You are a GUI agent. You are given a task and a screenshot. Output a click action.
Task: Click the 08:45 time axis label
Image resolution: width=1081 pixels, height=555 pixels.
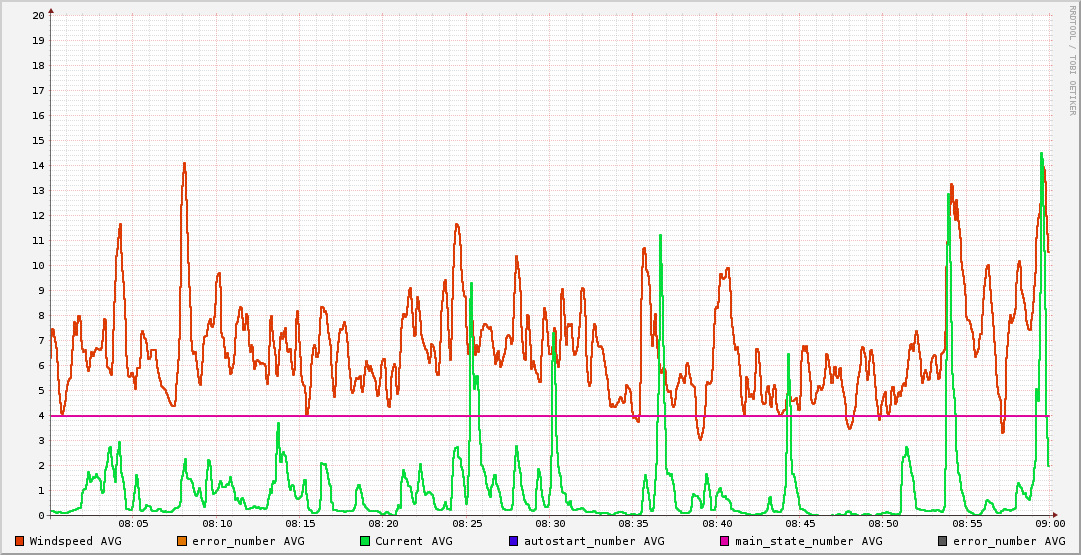801,523
